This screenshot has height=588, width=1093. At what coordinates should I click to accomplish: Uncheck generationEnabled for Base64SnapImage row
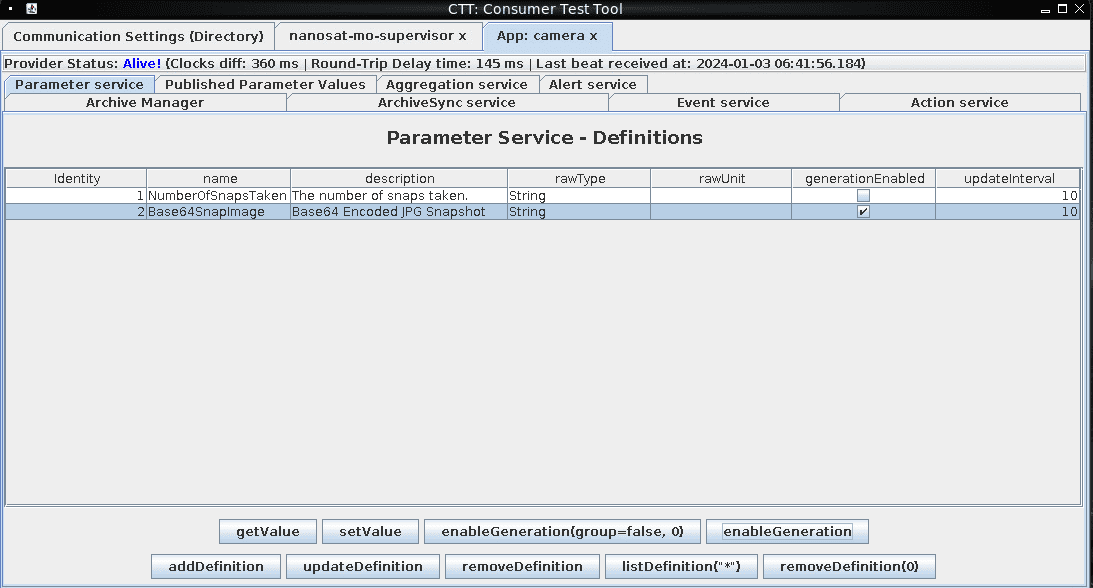click(x=863, y=212)
